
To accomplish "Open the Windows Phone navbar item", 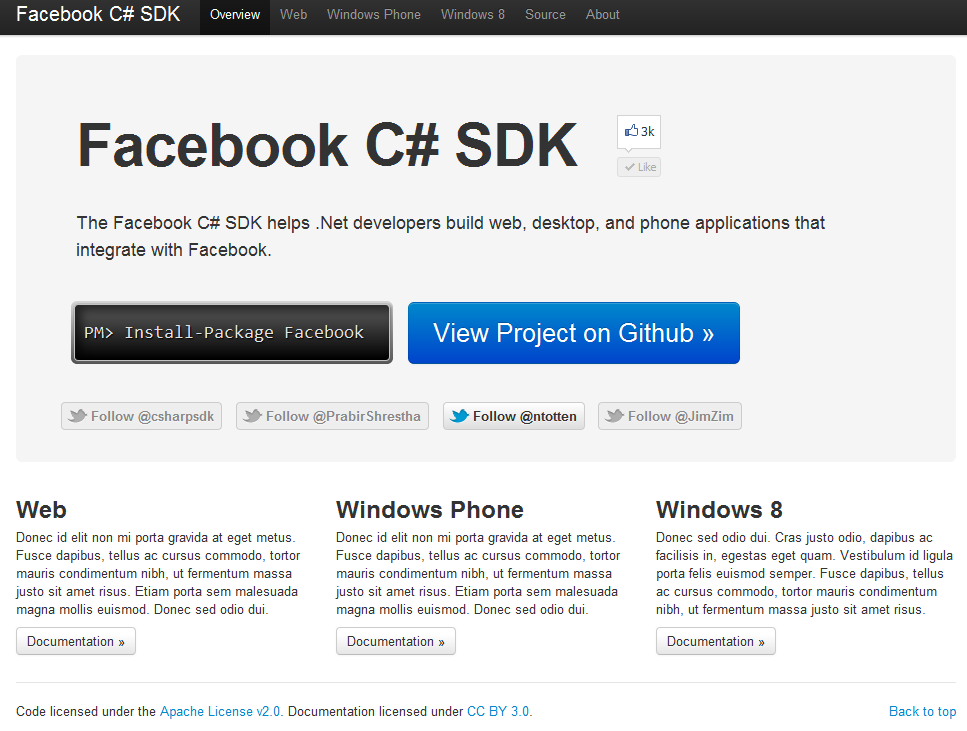I will pyautogui.click(x=374, y=15).
